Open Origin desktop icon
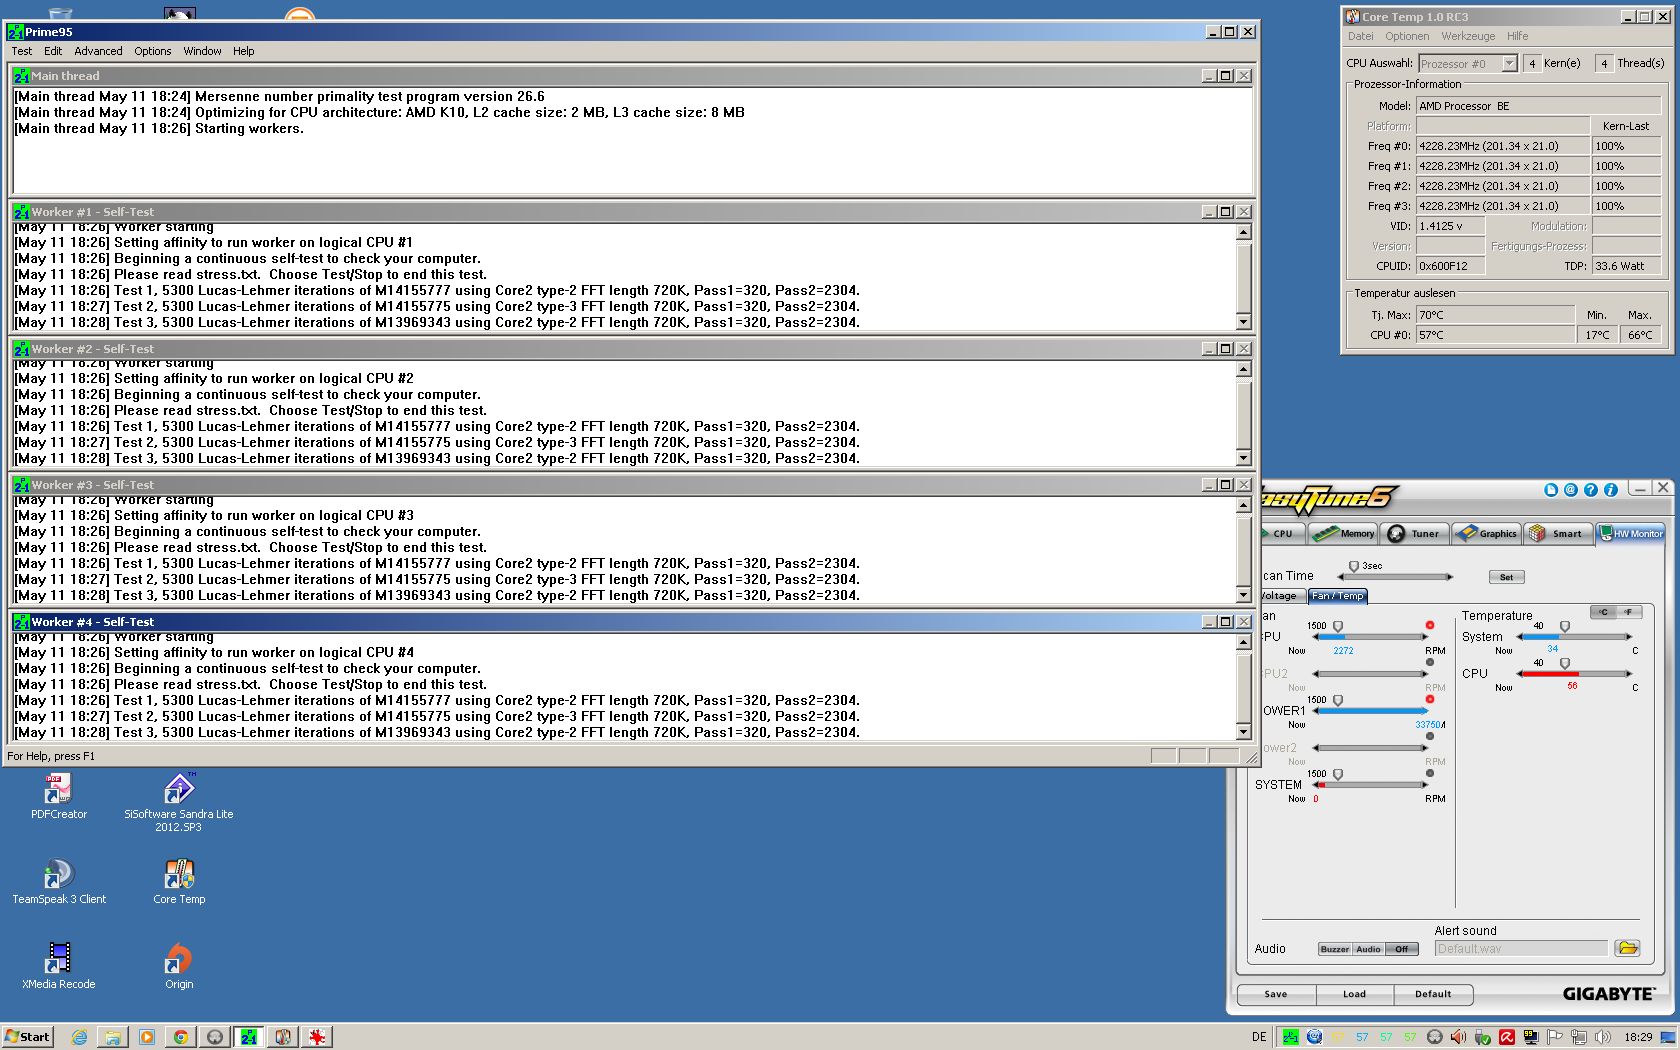The height and width of the screenshot is (1050, 1680). [179, 967]
